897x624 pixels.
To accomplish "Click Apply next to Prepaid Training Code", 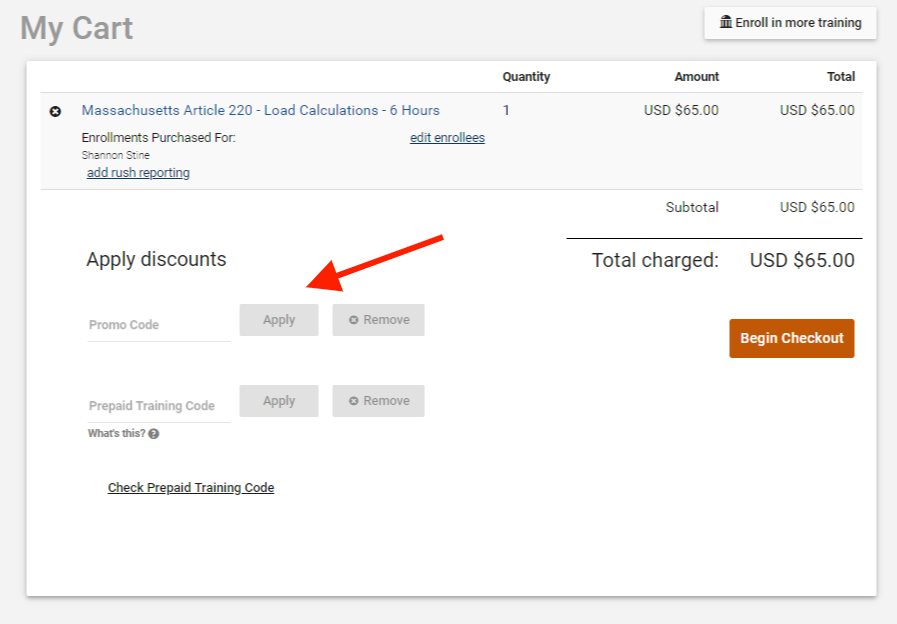I will pos(278,400).
